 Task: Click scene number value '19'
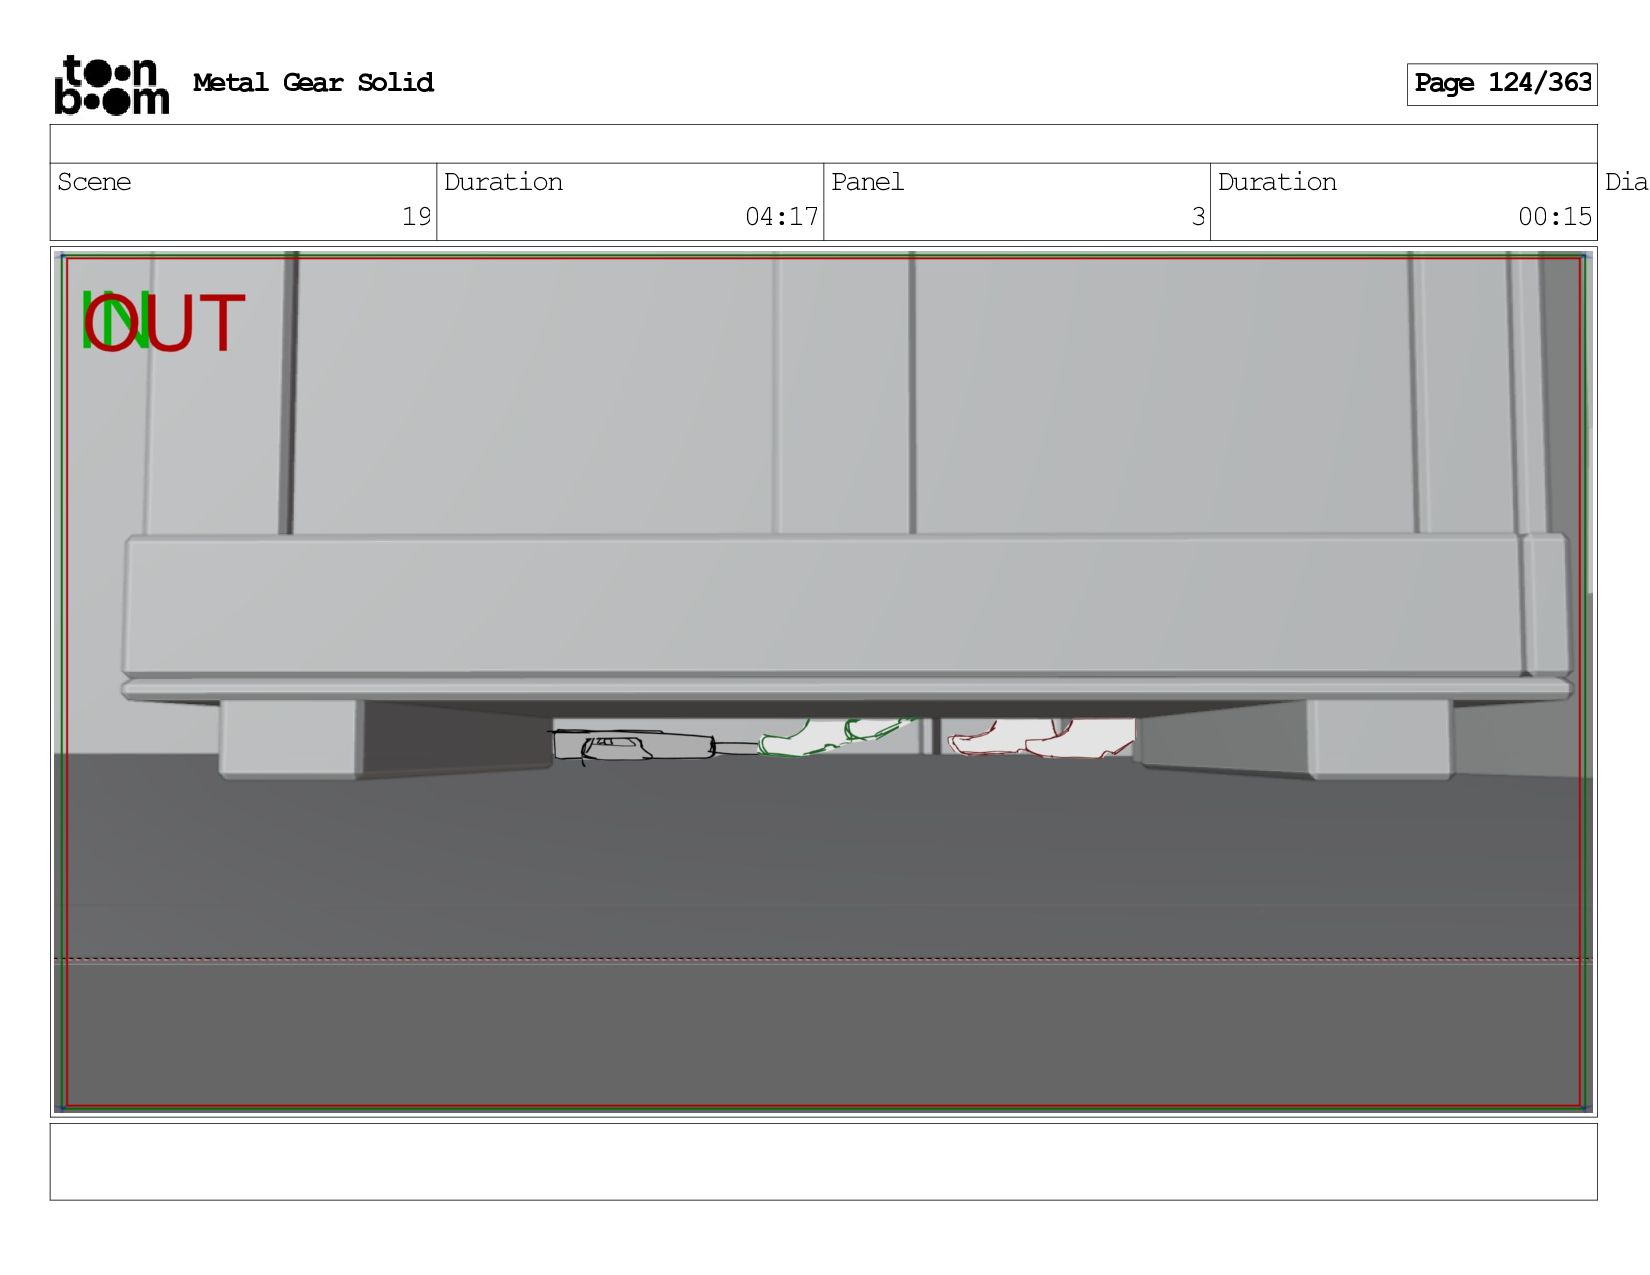pos(416,217)
